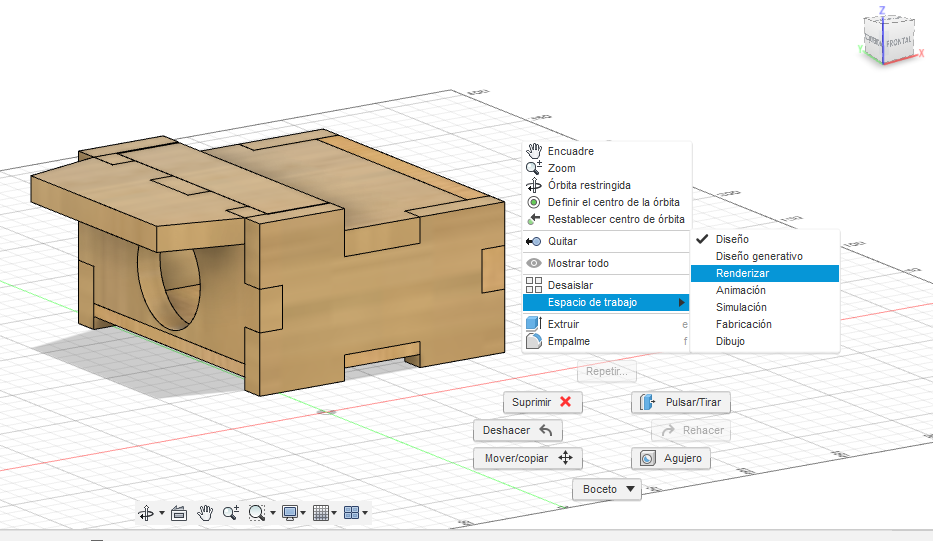Screen dimensions: 933x541
Task: Click the Zoom Window icon in navigation bar
Action: point(256,513)
